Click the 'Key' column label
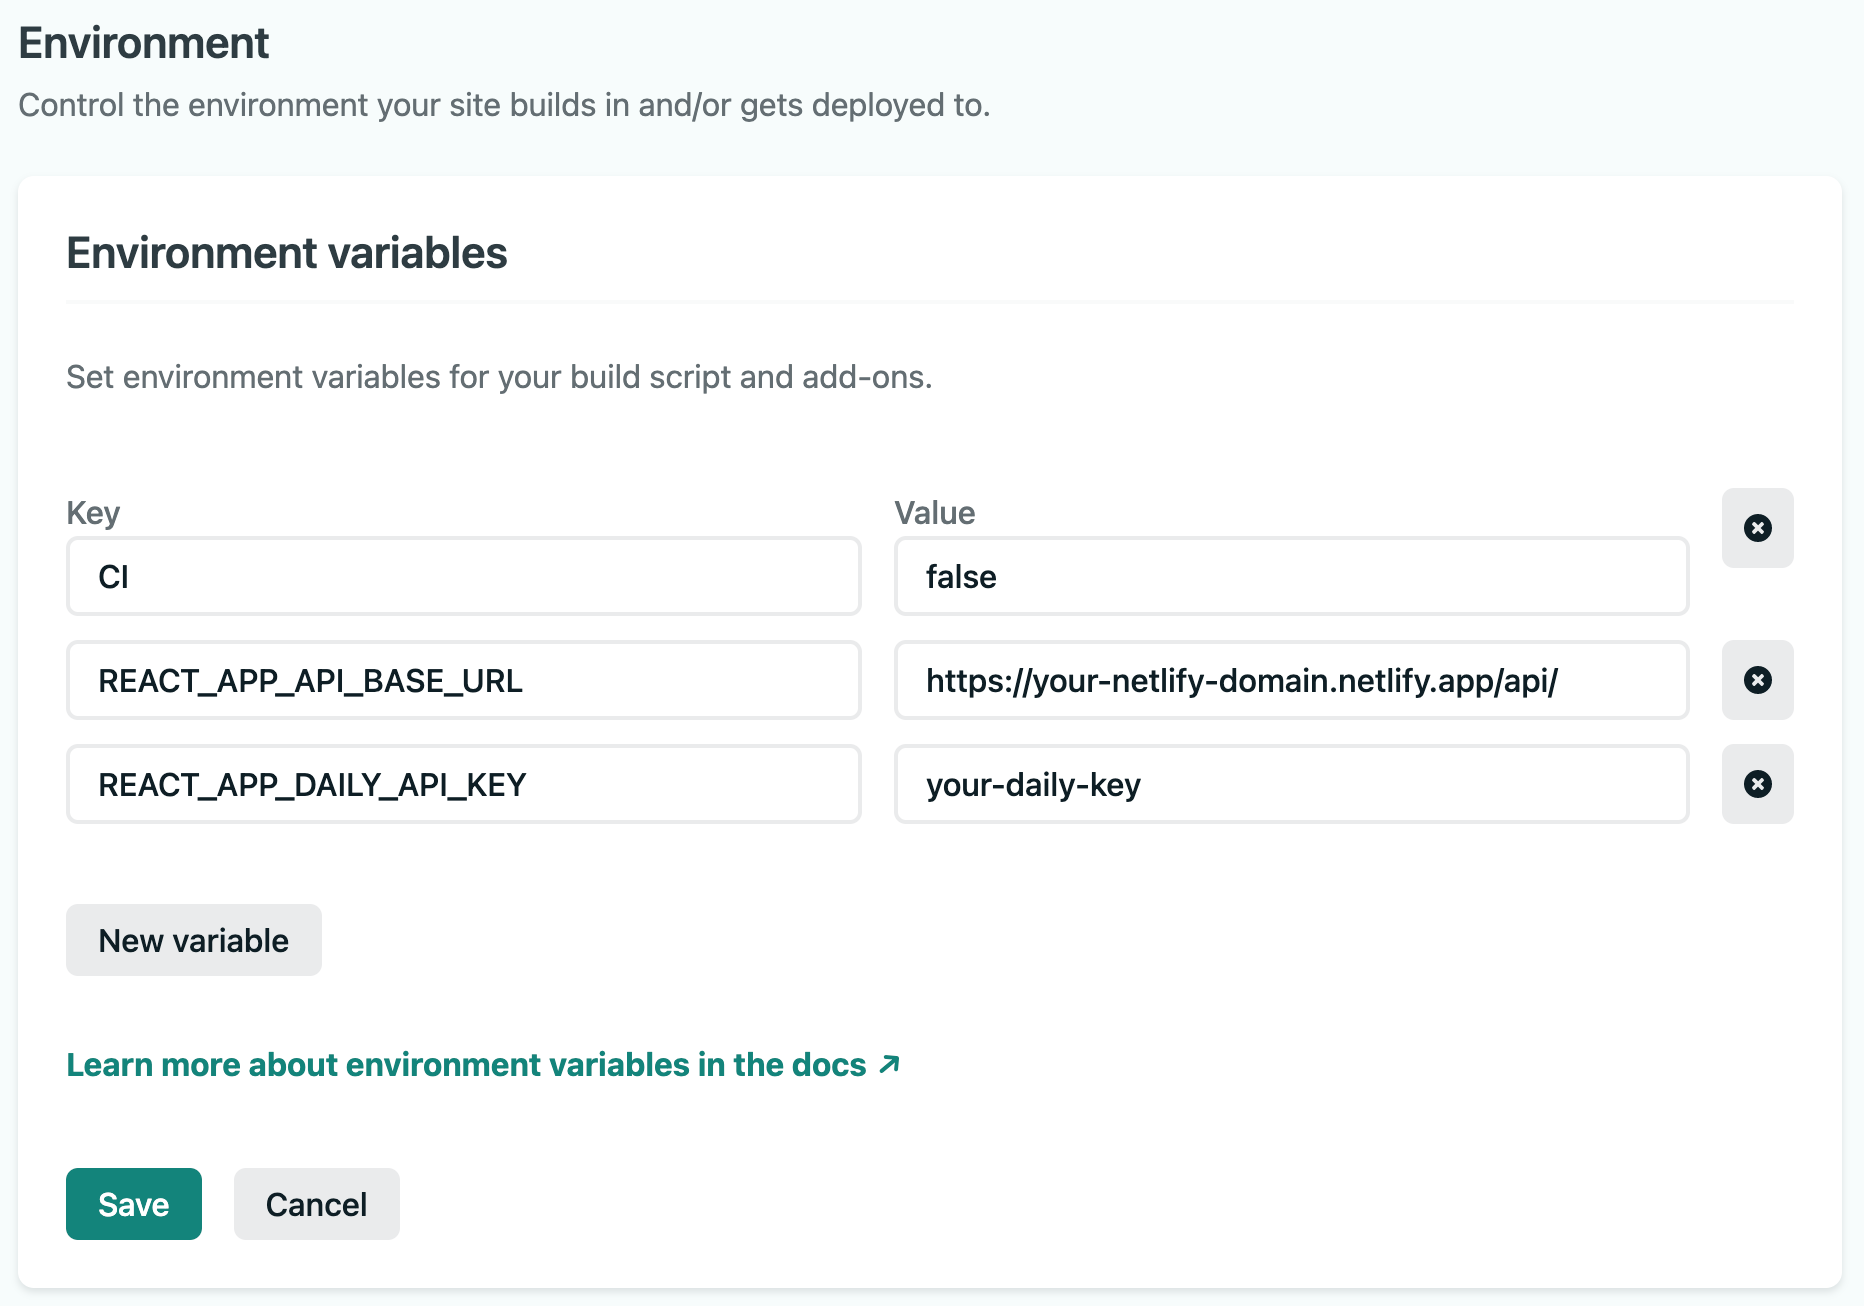Screen dimensions: 1864x1306 pos(93,513)
